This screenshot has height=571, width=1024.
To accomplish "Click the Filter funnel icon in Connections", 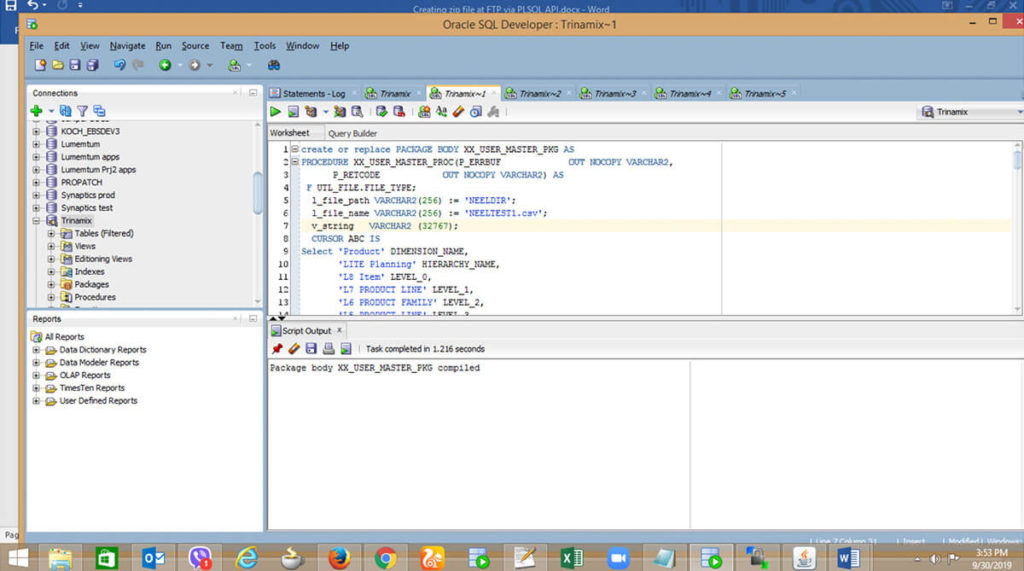I will coord(82,111).
